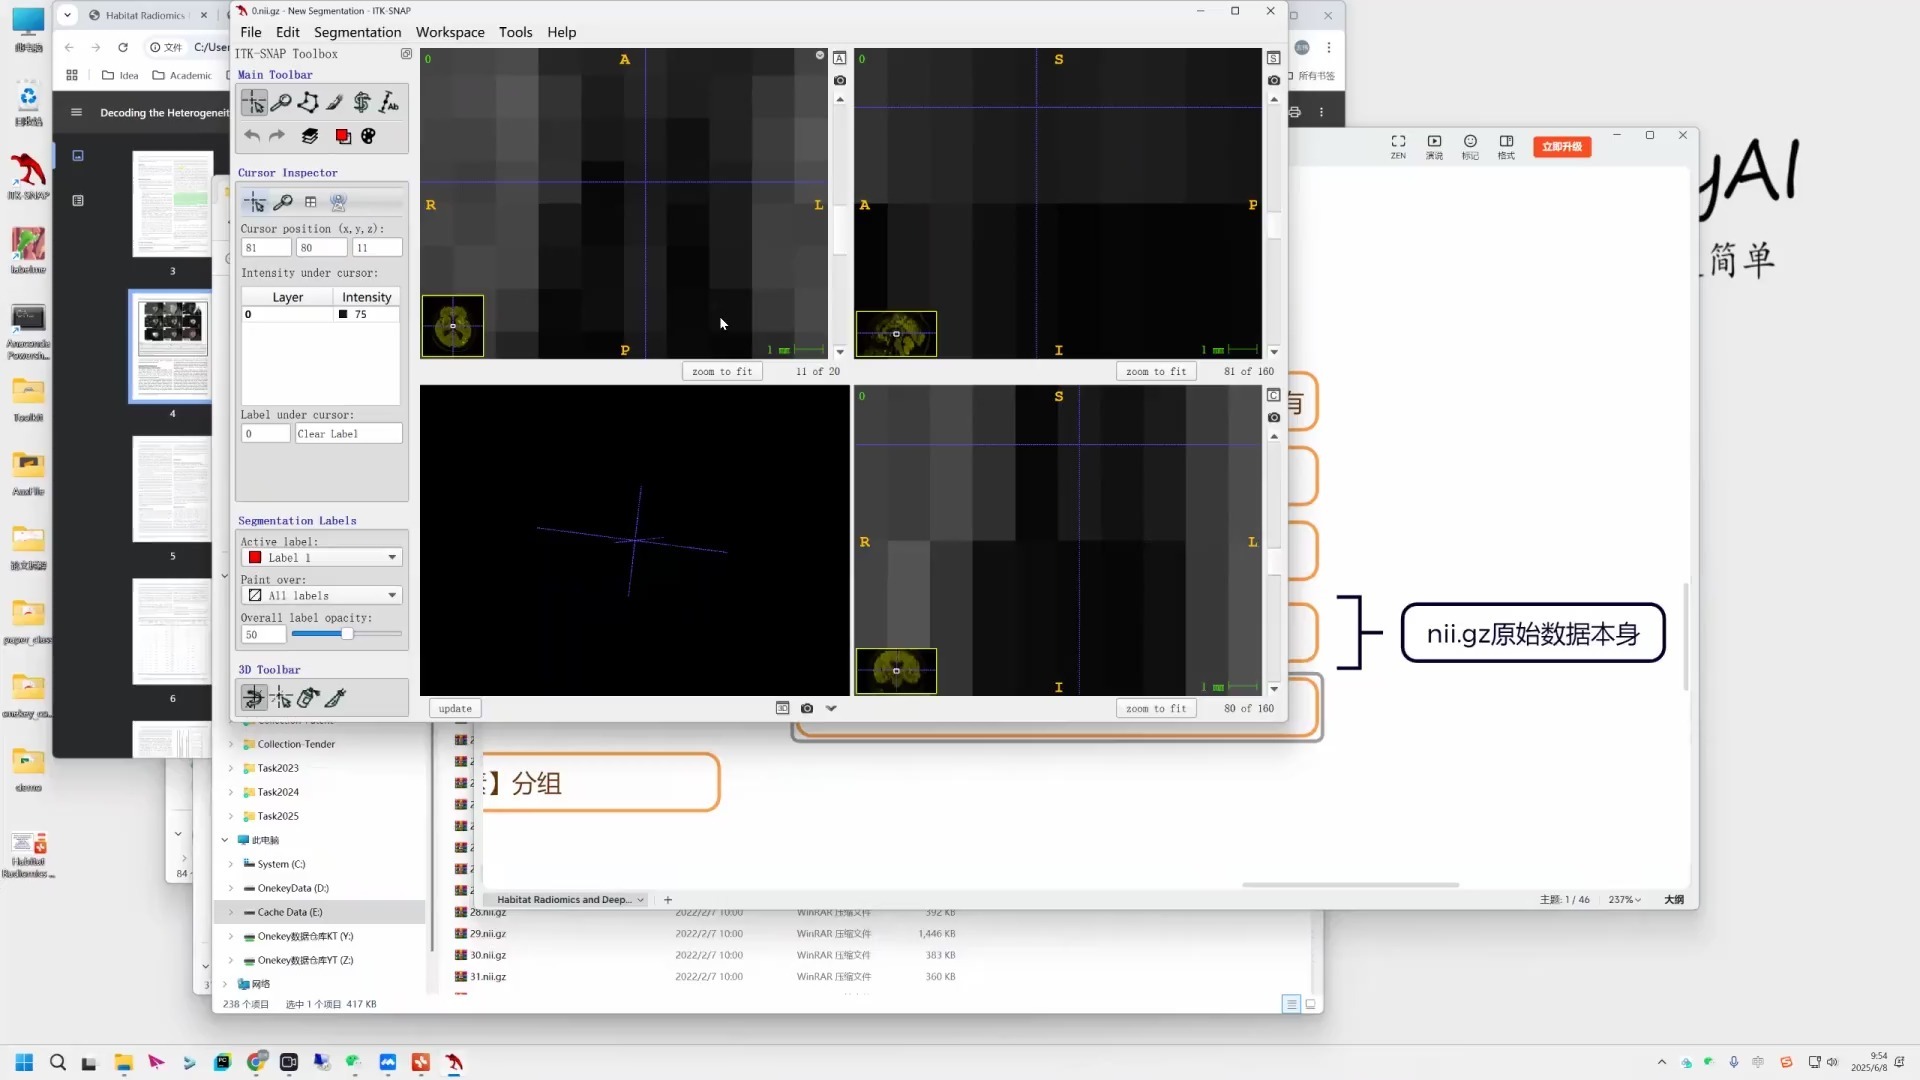Expand Task2025 folder in file tree

point(231,816)
